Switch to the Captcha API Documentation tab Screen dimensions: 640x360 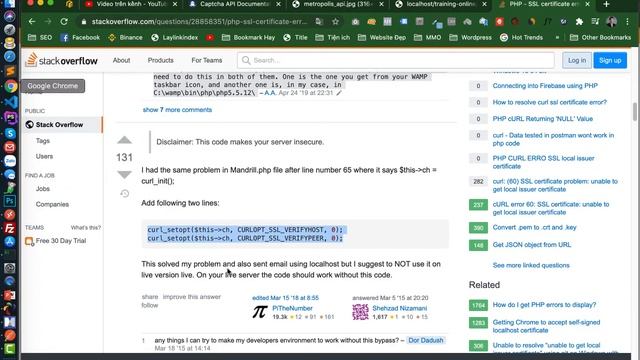tap(235, 4)
